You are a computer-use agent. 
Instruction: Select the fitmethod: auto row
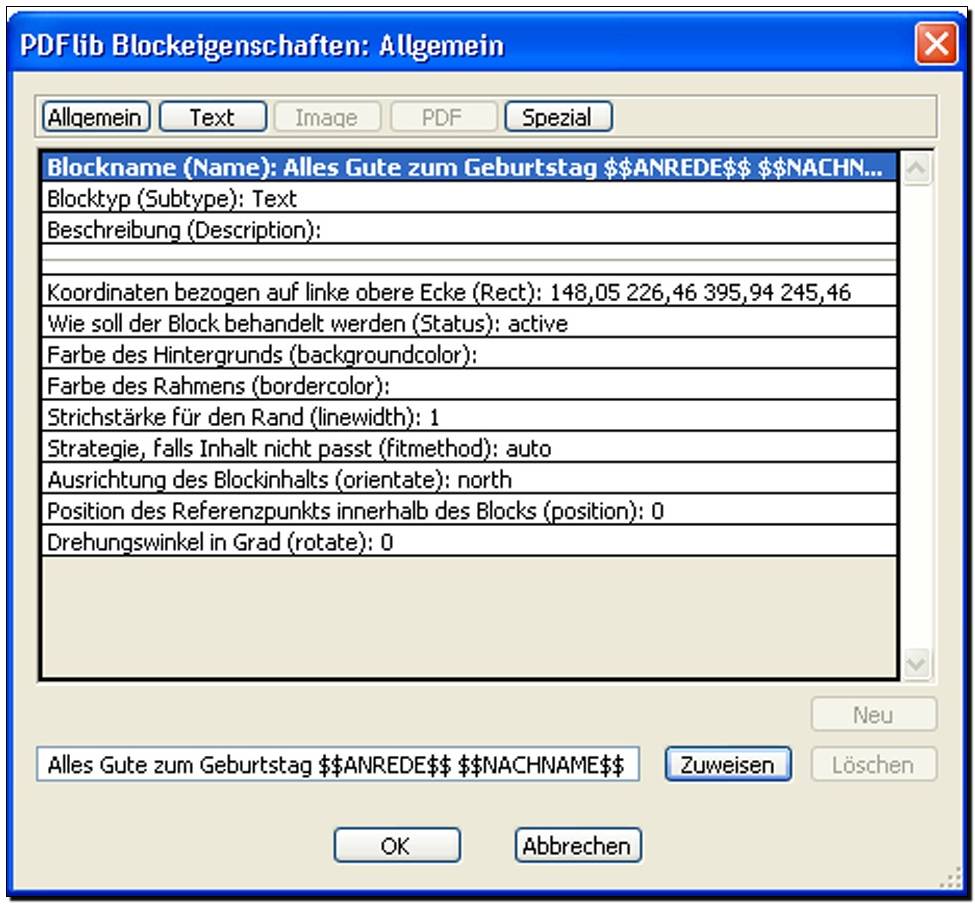point(469,448)
